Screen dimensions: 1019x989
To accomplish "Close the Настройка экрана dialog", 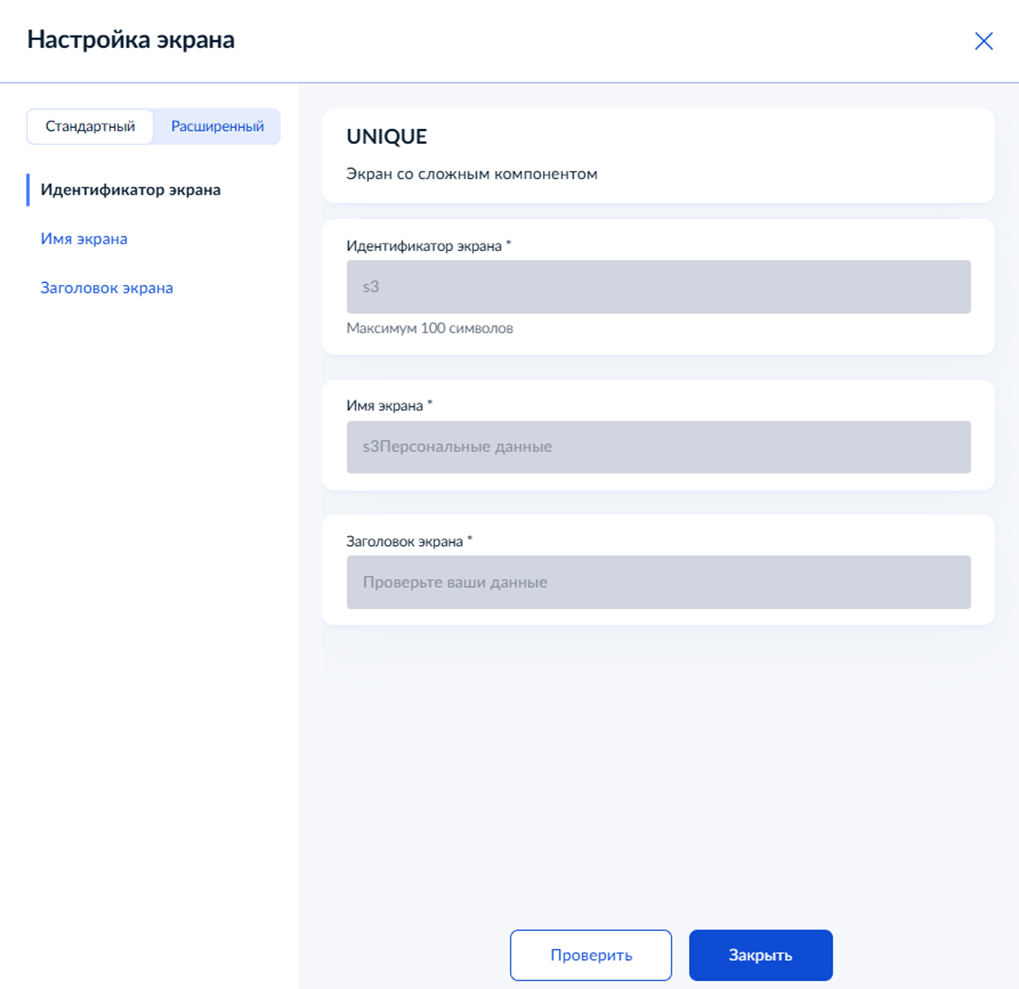I will pos(984,40).
